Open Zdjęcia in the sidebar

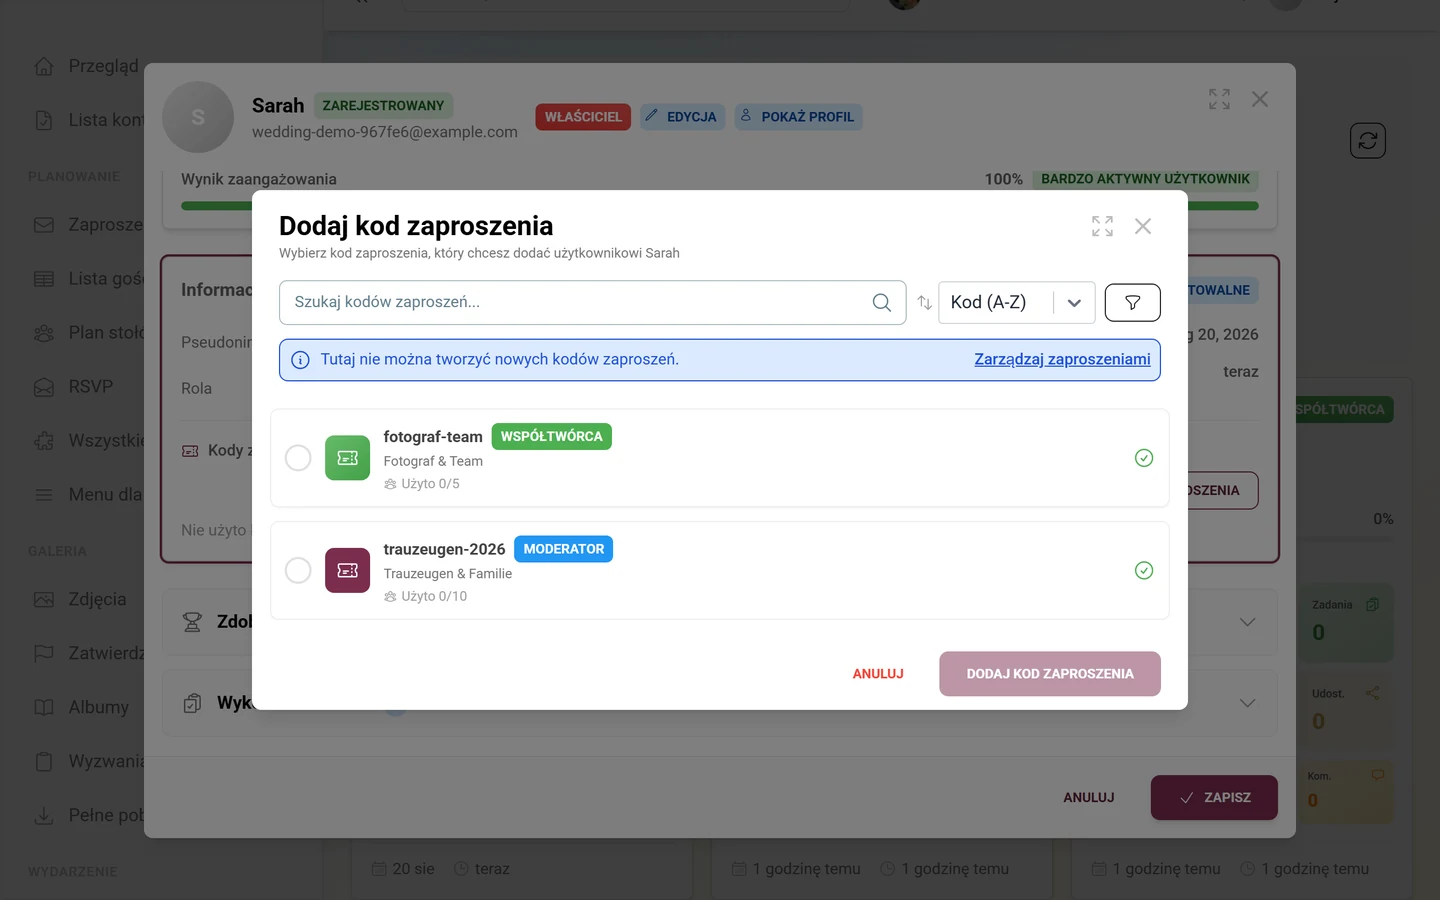pyautogui.click(x=80, y=600)
